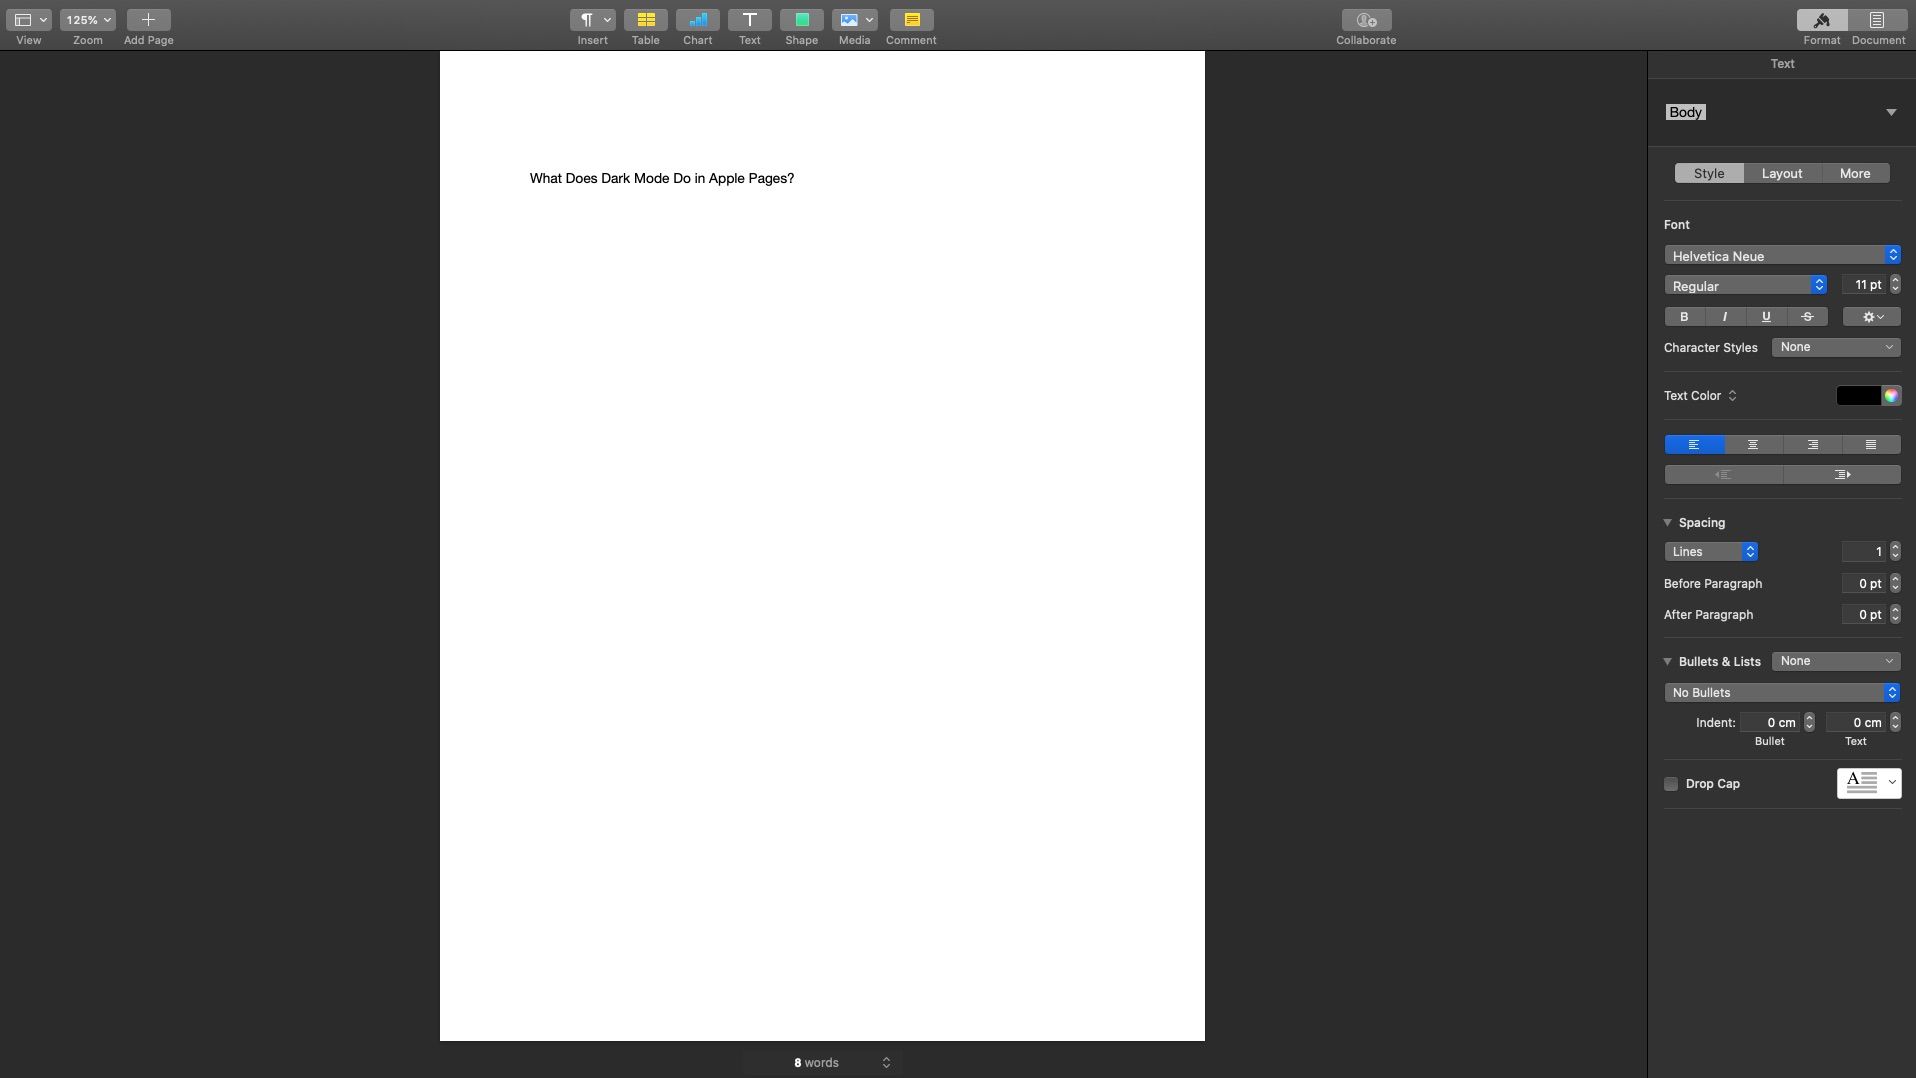The width and height of the screenshot is (1916, 1078).
Task: Switch to the Style tab
Action: coord(1709,174)
